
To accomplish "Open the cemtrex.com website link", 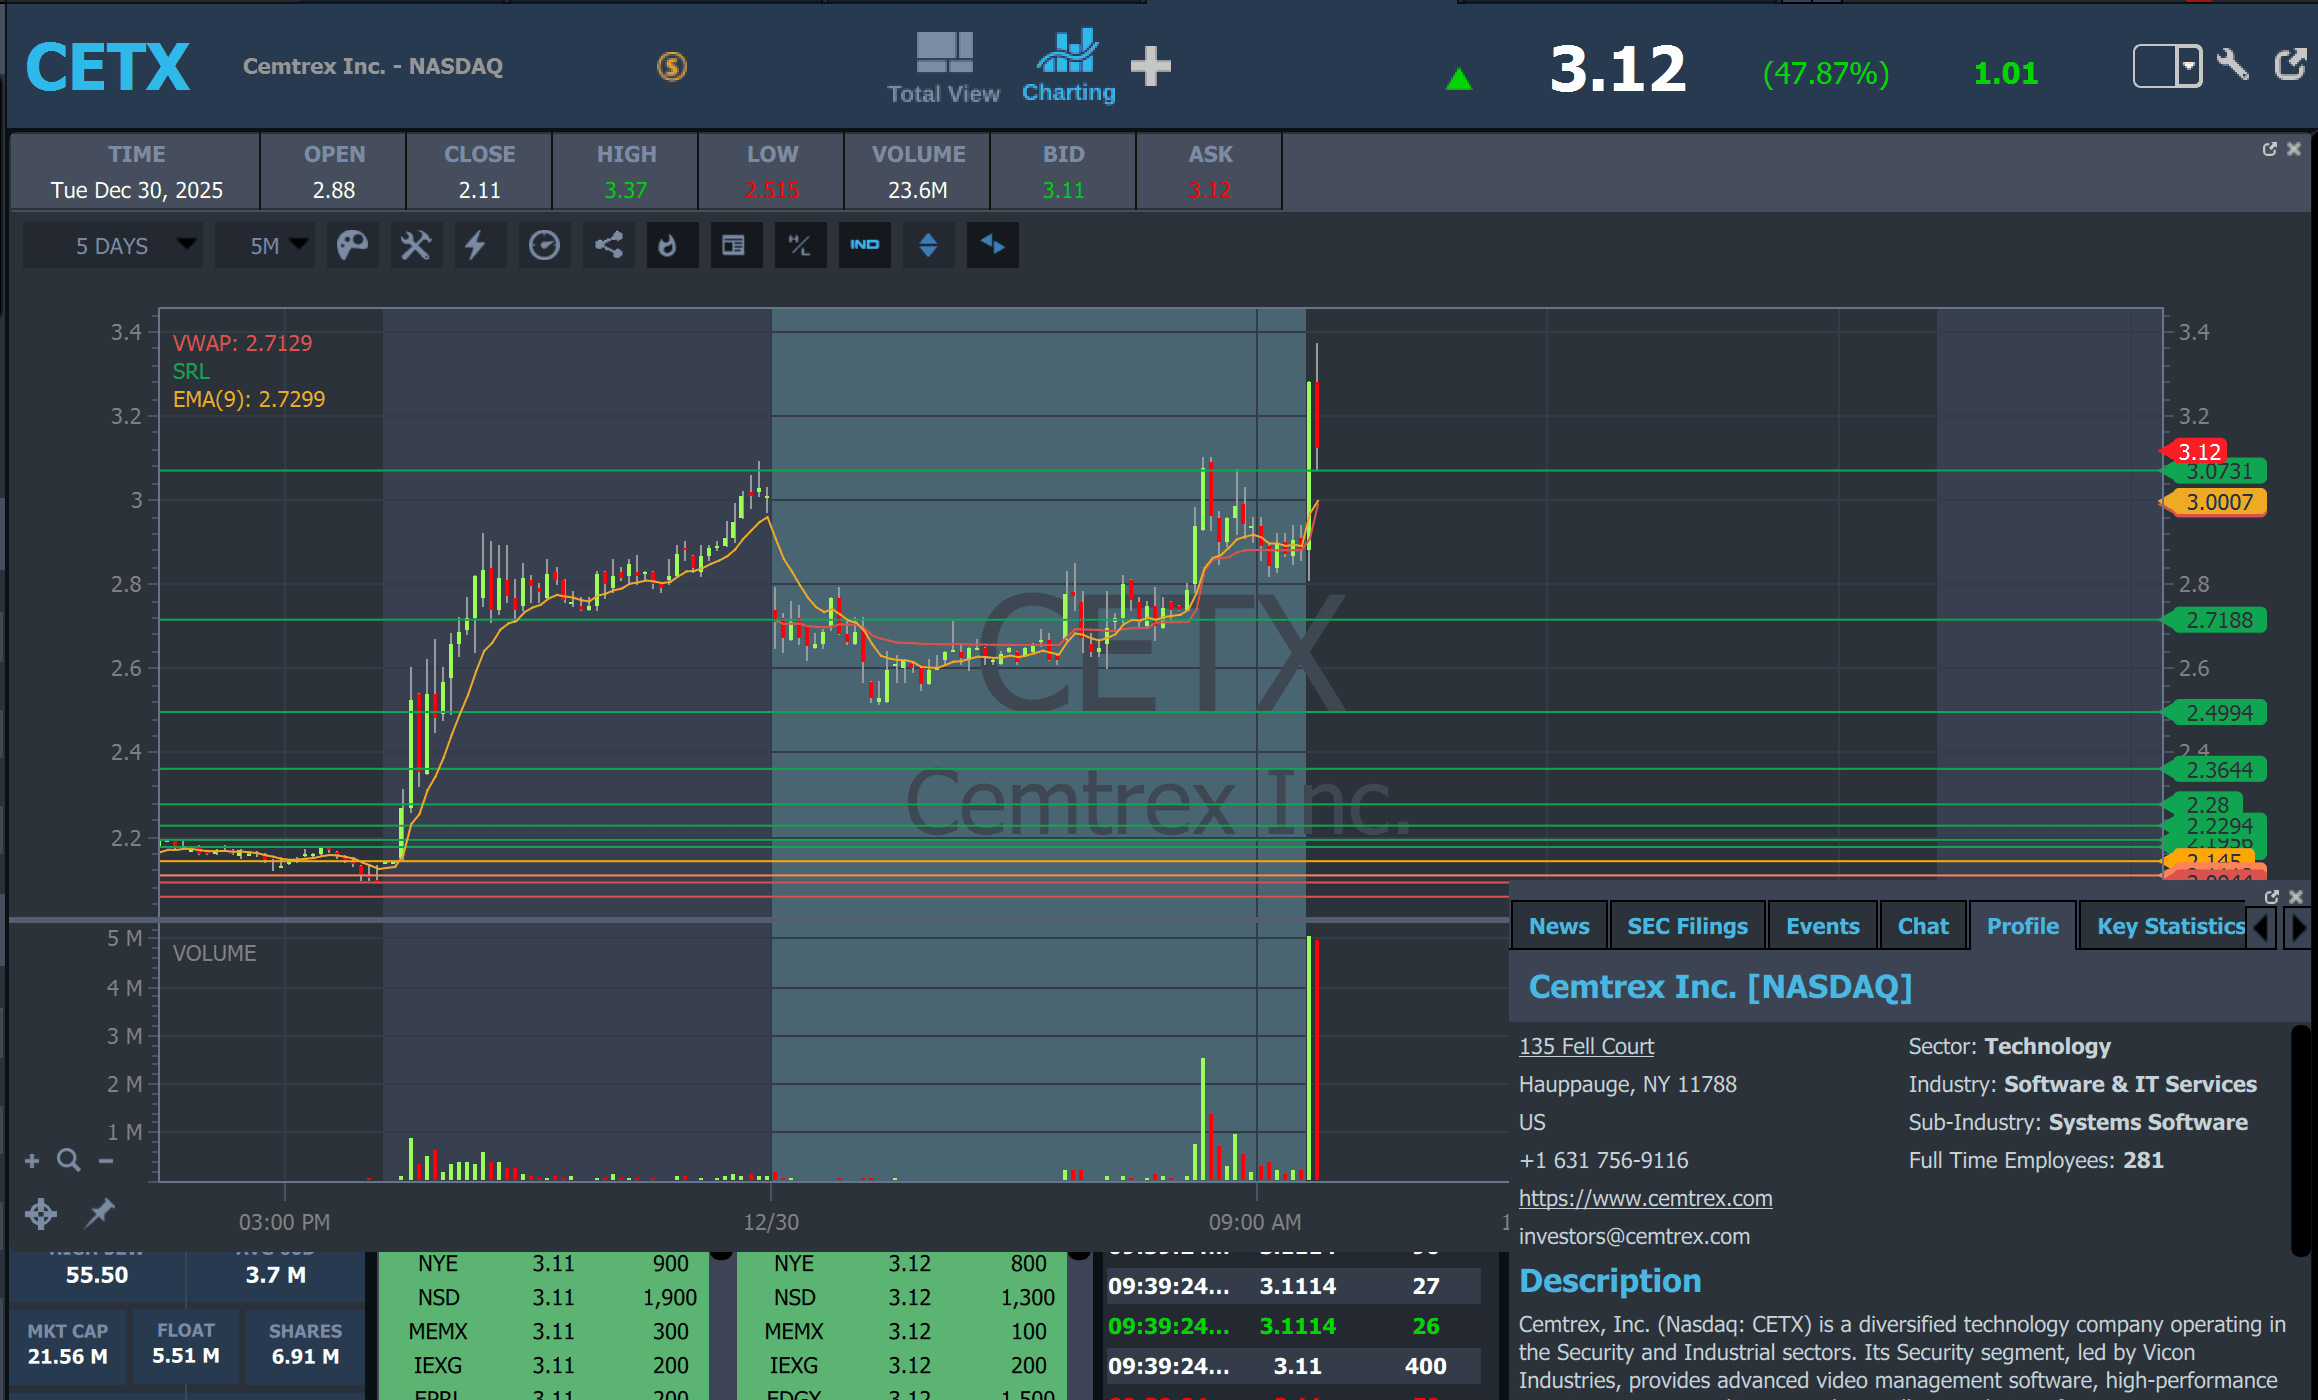I will (1645, 1198).
